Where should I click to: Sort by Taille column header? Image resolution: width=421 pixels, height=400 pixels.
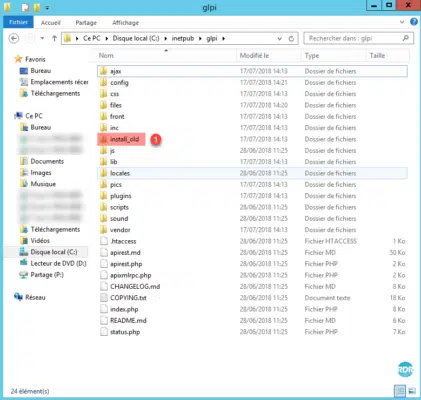[x=377, y=56]
